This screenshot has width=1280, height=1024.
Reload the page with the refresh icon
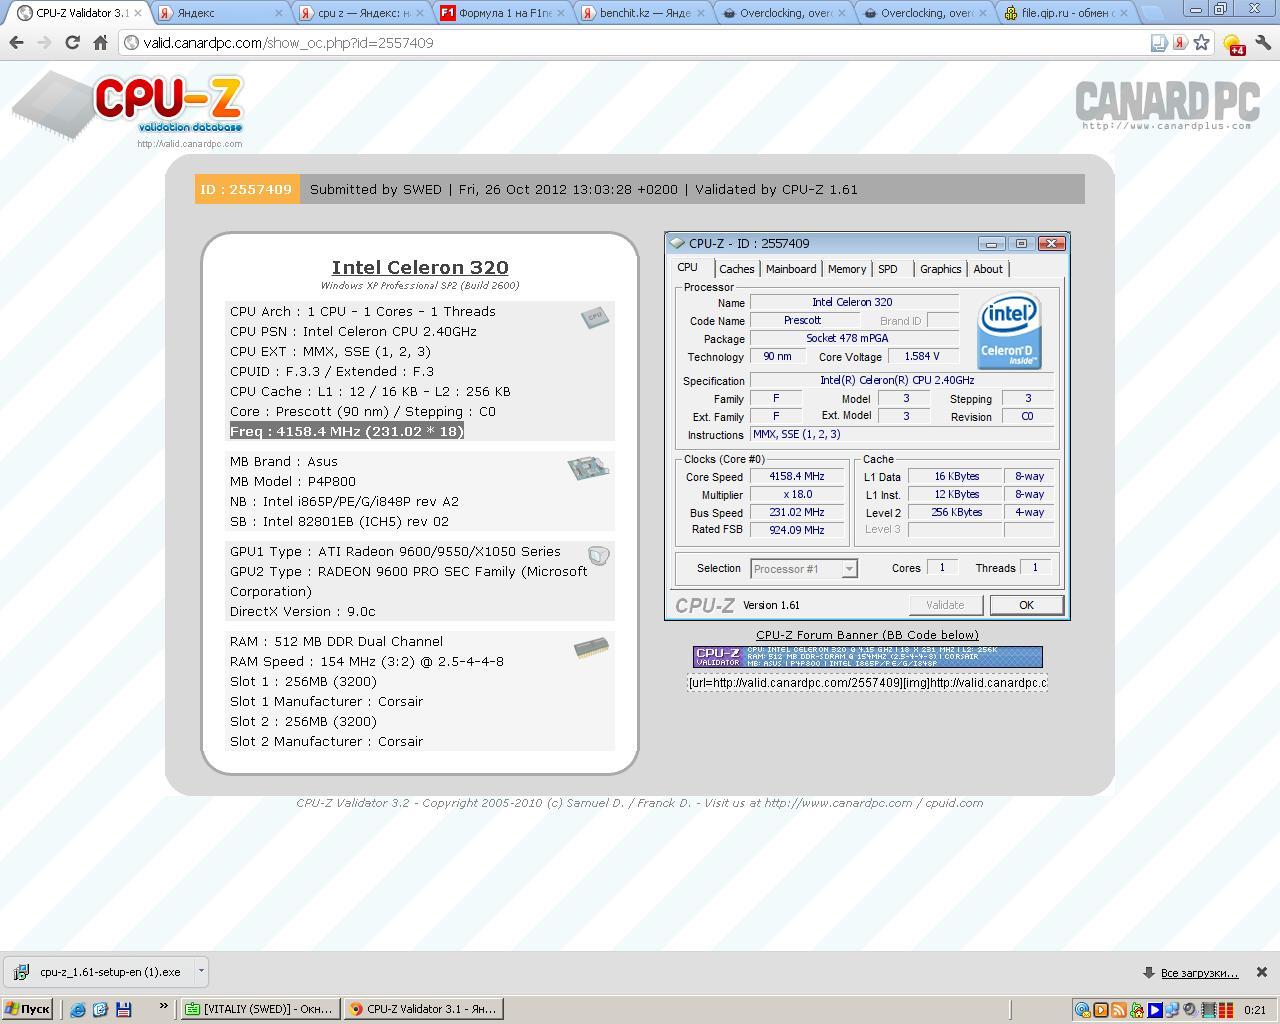point(72,43)
